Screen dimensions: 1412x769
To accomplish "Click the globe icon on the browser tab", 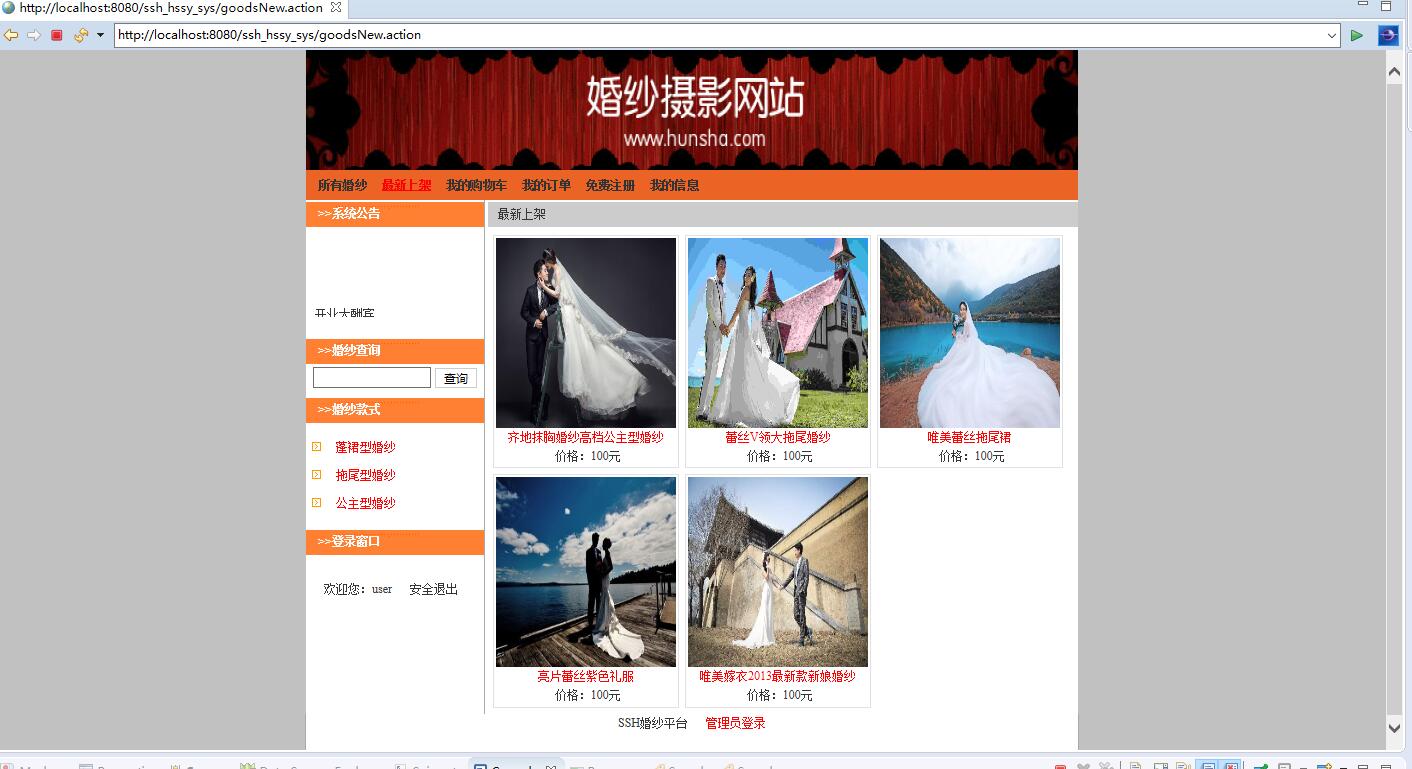I will click(8, 8).
